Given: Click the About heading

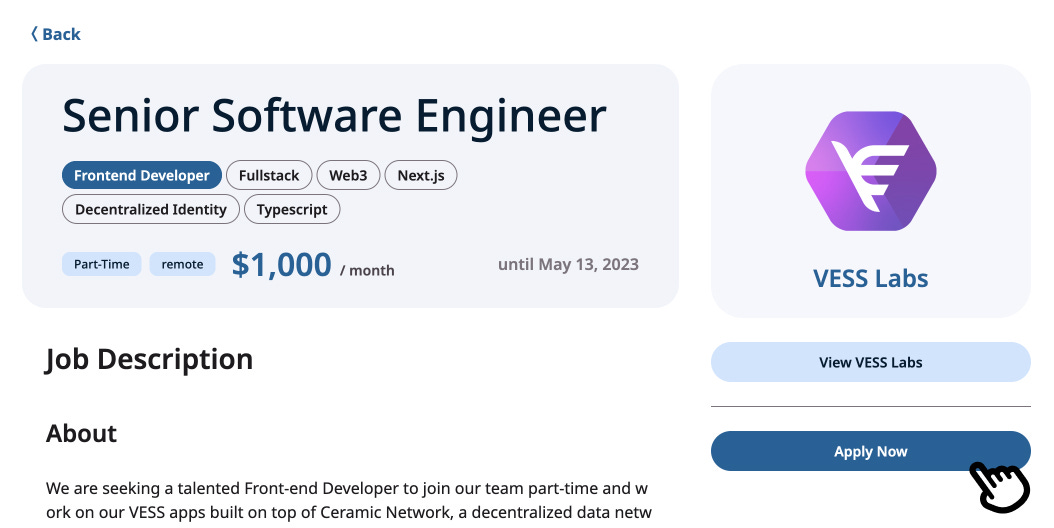Looking at the screenshot, I should pyautogui.click(x=81, y=433).
